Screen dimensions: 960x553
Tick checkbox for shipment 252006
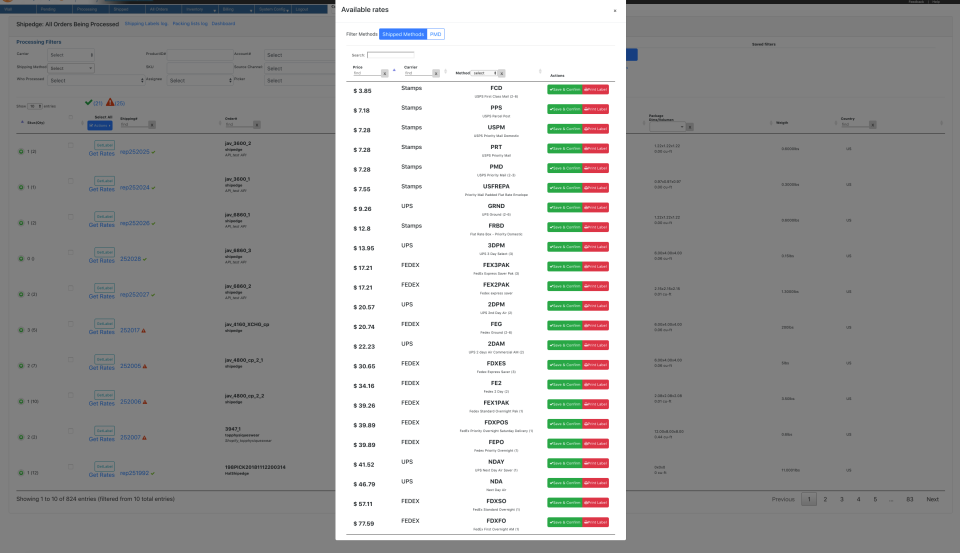[x=70, y=395]
